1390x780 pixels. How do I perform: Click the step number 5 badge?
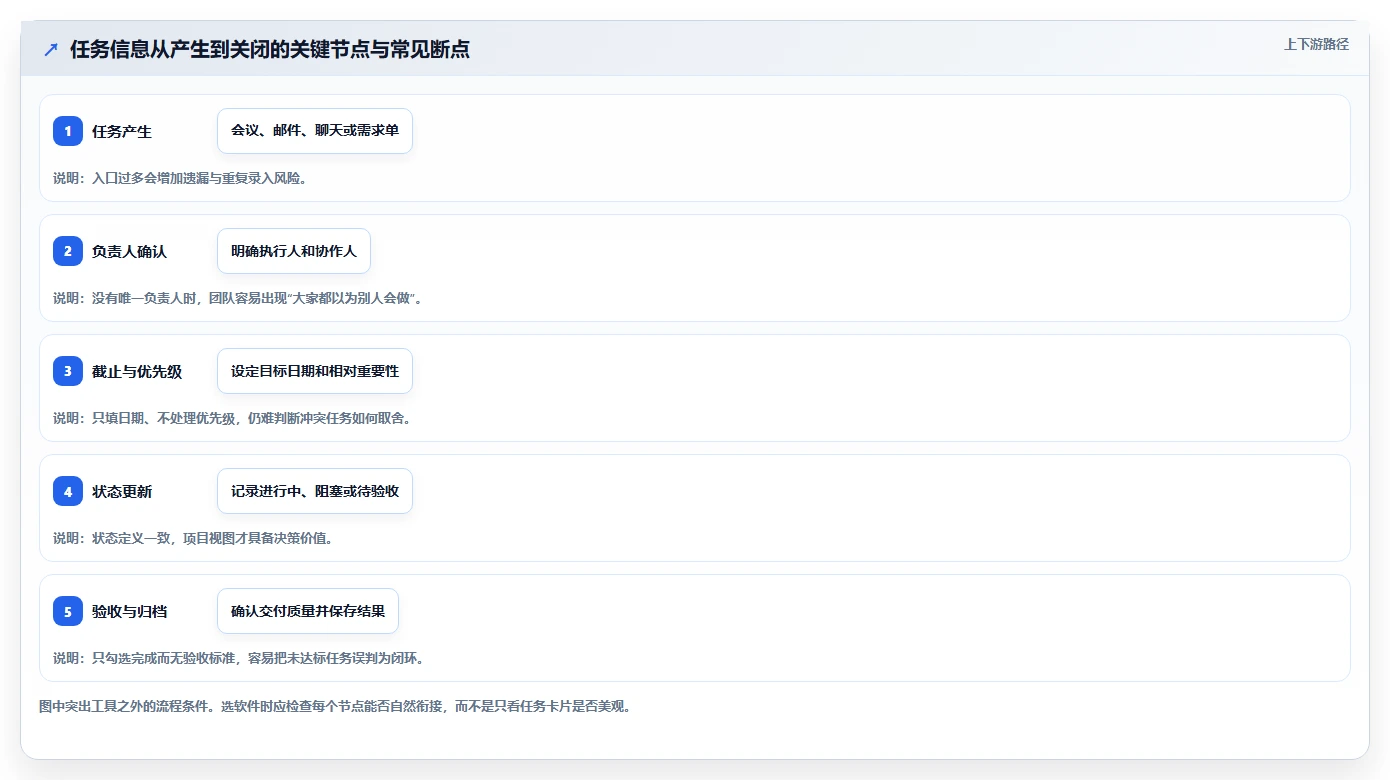[x=68, y=611]
